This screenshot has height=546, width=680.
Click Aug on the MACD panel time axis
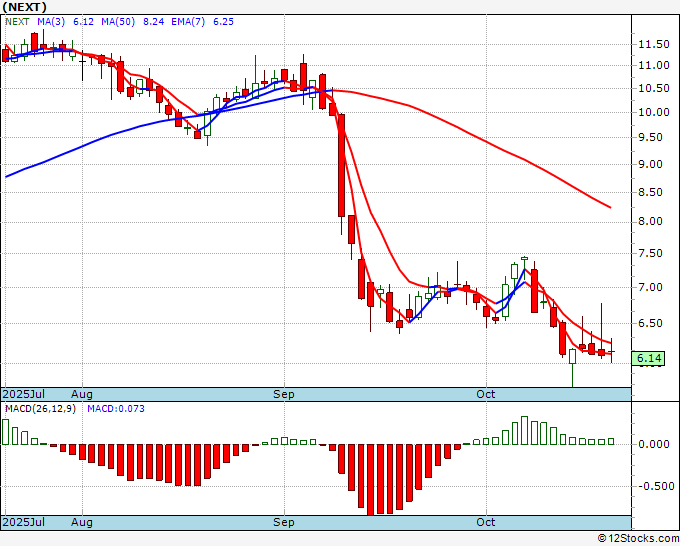click(x=82, y=522)
